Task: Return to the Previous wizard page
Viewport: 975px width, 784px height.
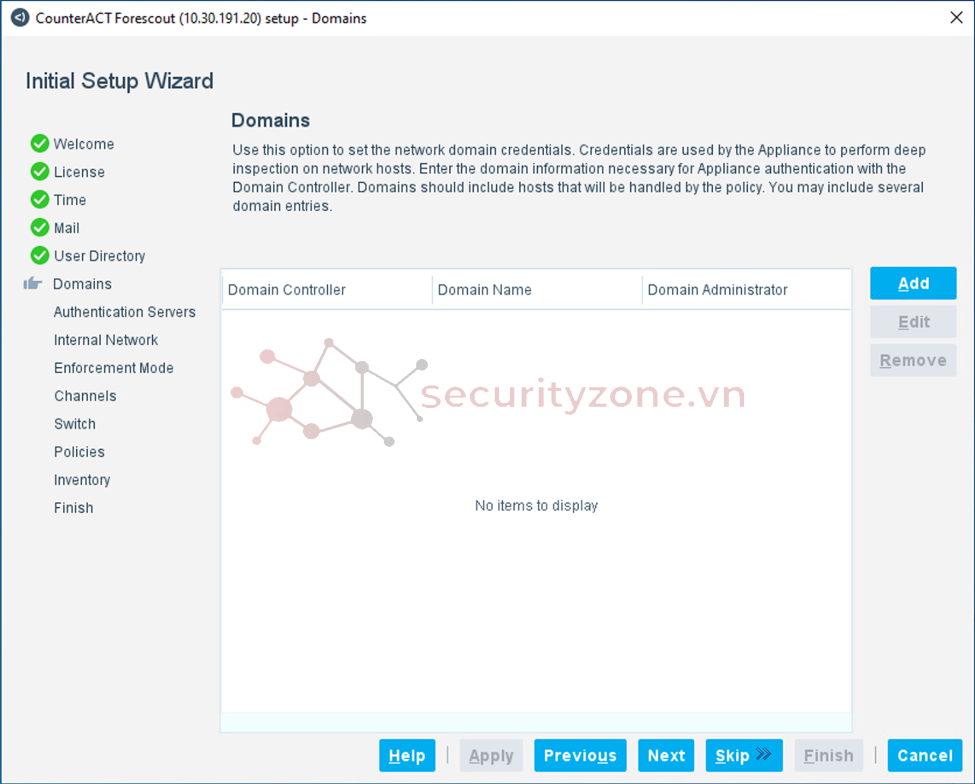Action: click(x=580, y=755)
